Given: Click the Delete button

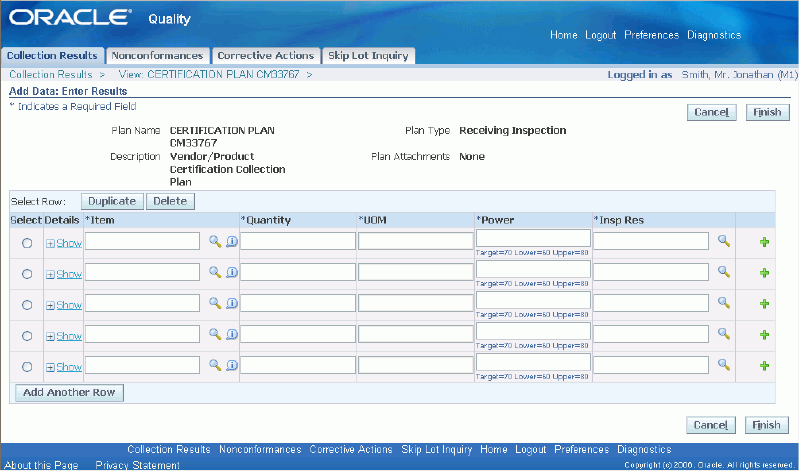Looking at the screenshot, I should (170, 201).
